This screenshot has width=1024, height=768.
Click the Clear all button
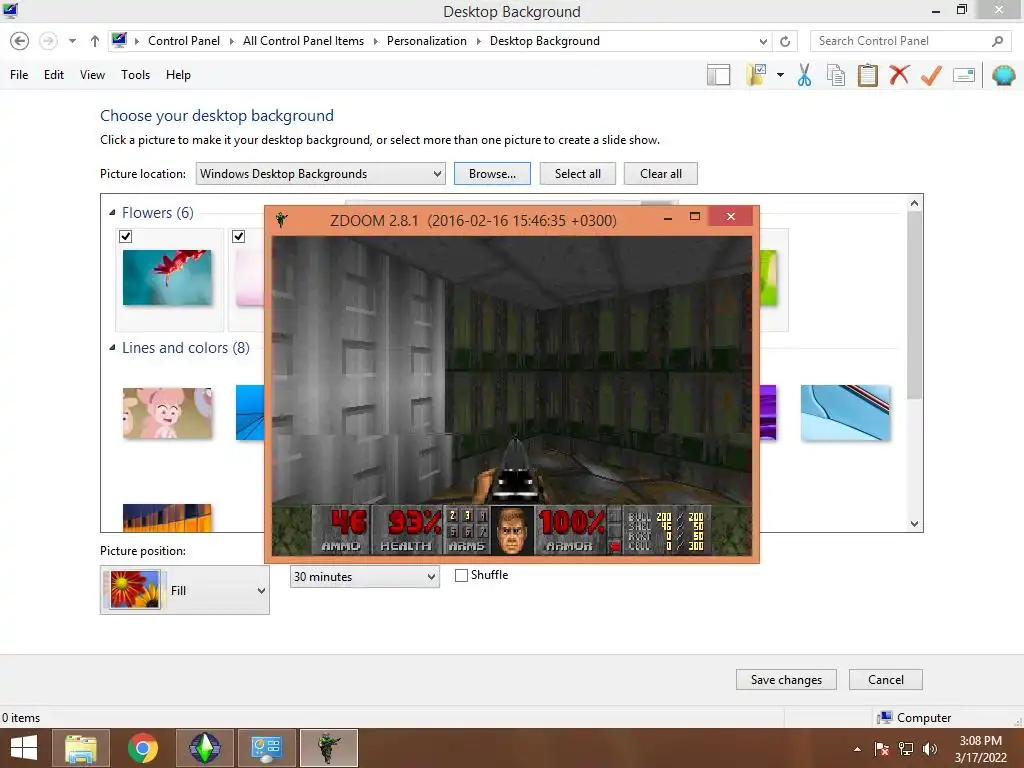660,174
